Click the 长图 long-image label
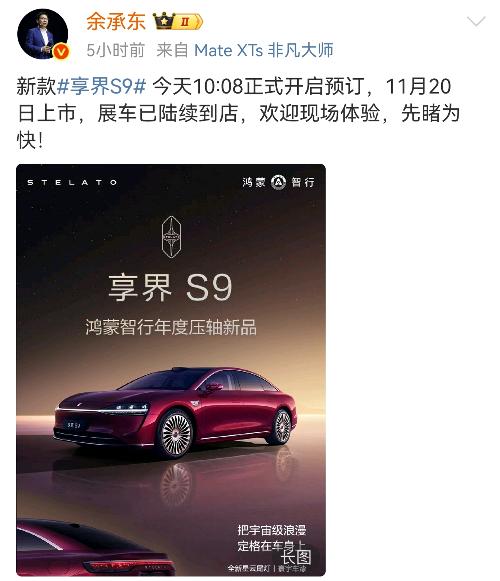Screen dimensions: 500x581 coord(296,557)
